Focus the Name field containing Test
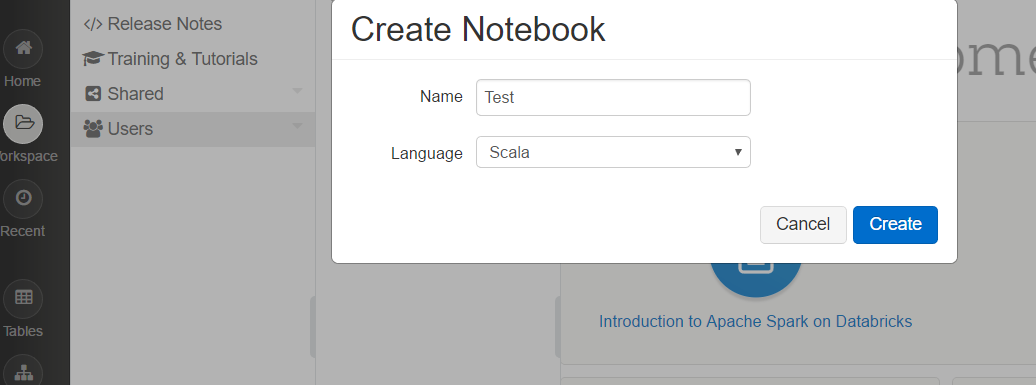The width and height of the screenshot is (1036, 385). click(x=613, y=97)
